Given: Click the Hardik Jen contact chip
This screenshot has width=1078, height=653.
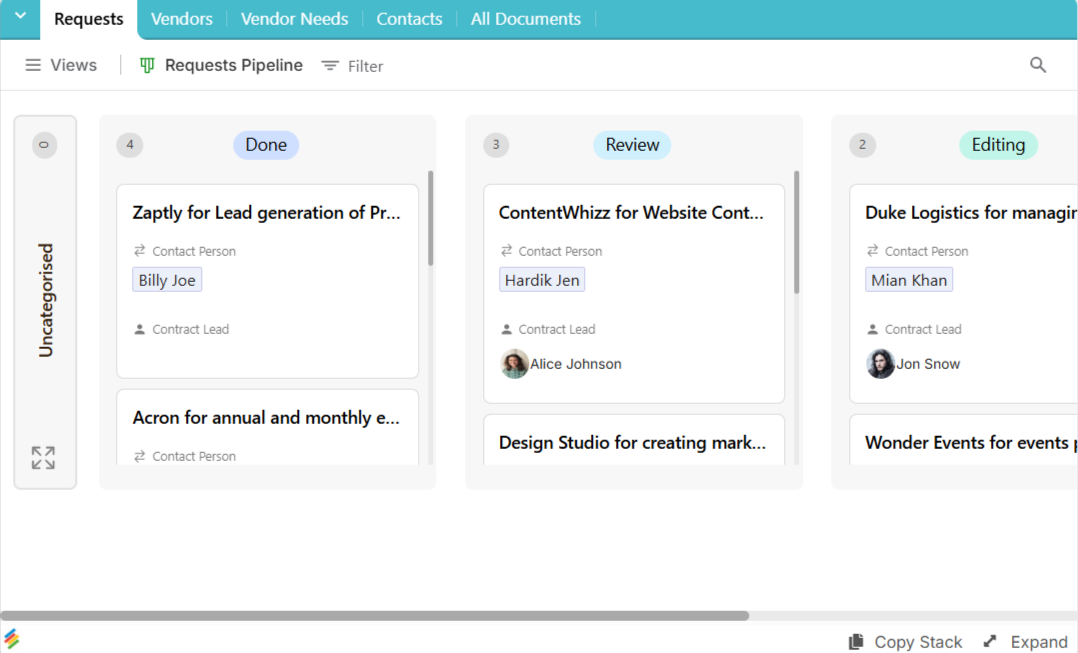Looking at the screenshot, I should (x=542, y=280).
